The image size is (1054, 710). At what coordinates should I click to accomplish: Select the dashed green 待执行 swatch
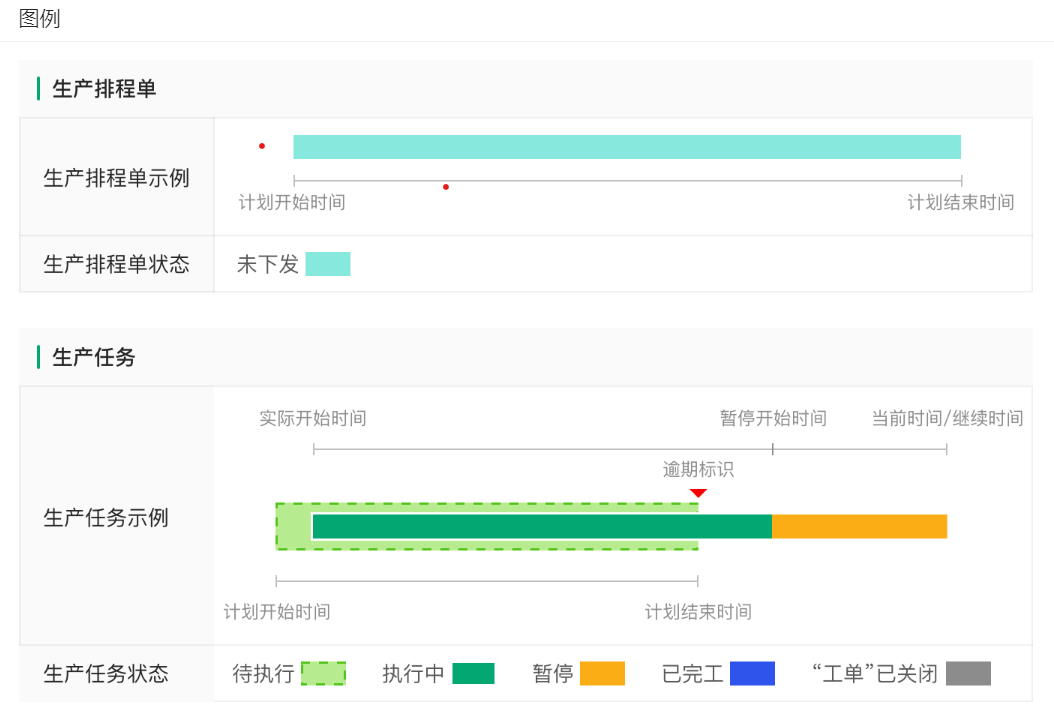323,674
